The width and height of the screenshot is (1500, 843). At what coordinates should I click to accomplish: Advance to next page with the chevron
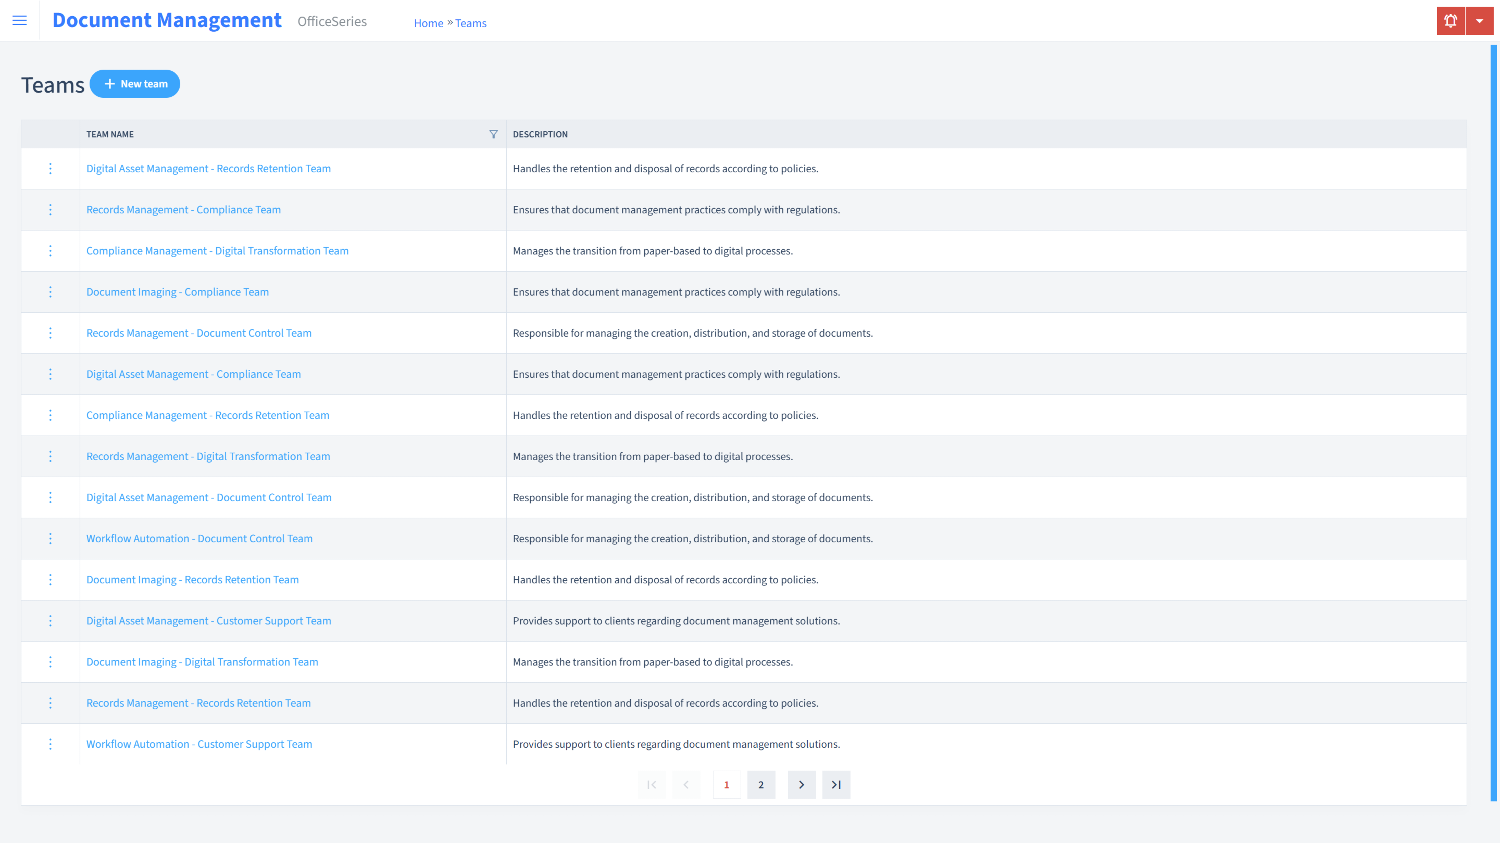click(x=801, y=784)
